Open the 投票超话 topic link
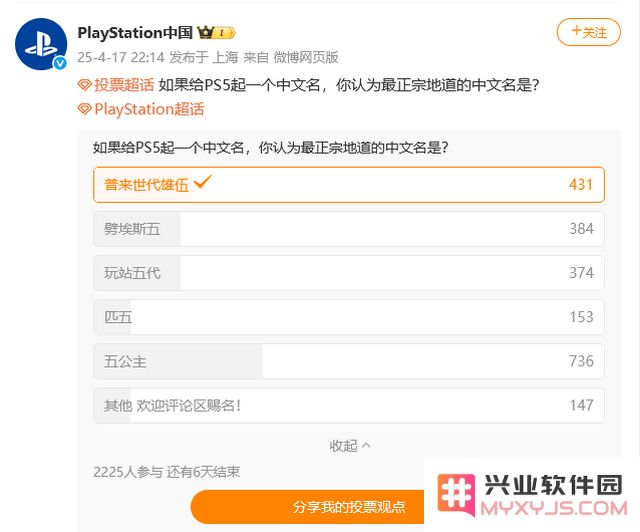 (124, 85)
